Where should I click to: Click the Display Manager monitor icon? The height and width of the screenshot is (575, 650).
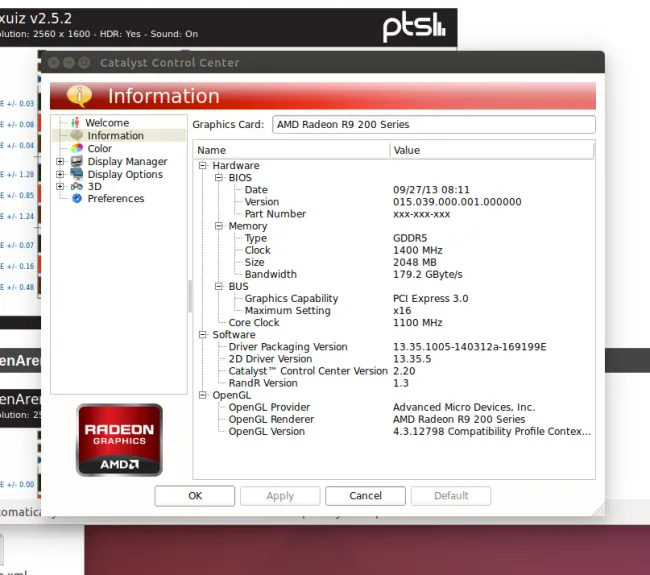tap(77, 162)
